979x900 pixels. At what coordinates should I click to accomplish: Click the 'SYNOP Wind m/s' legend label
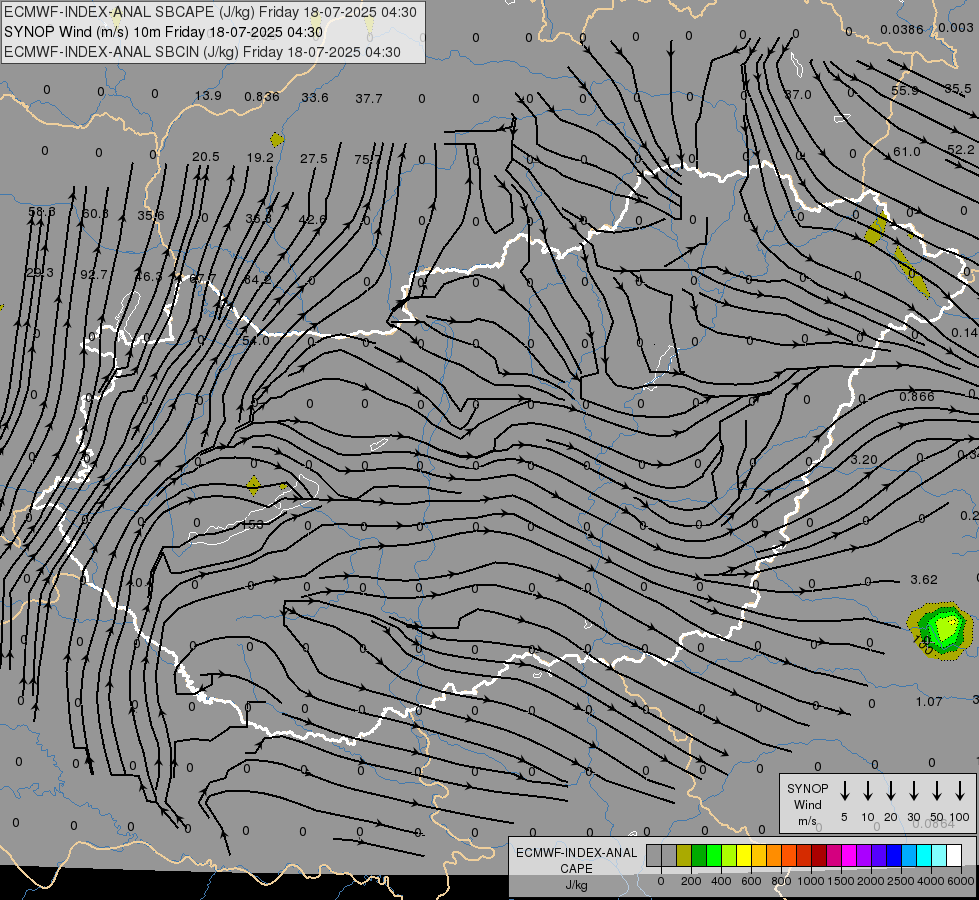807,804
